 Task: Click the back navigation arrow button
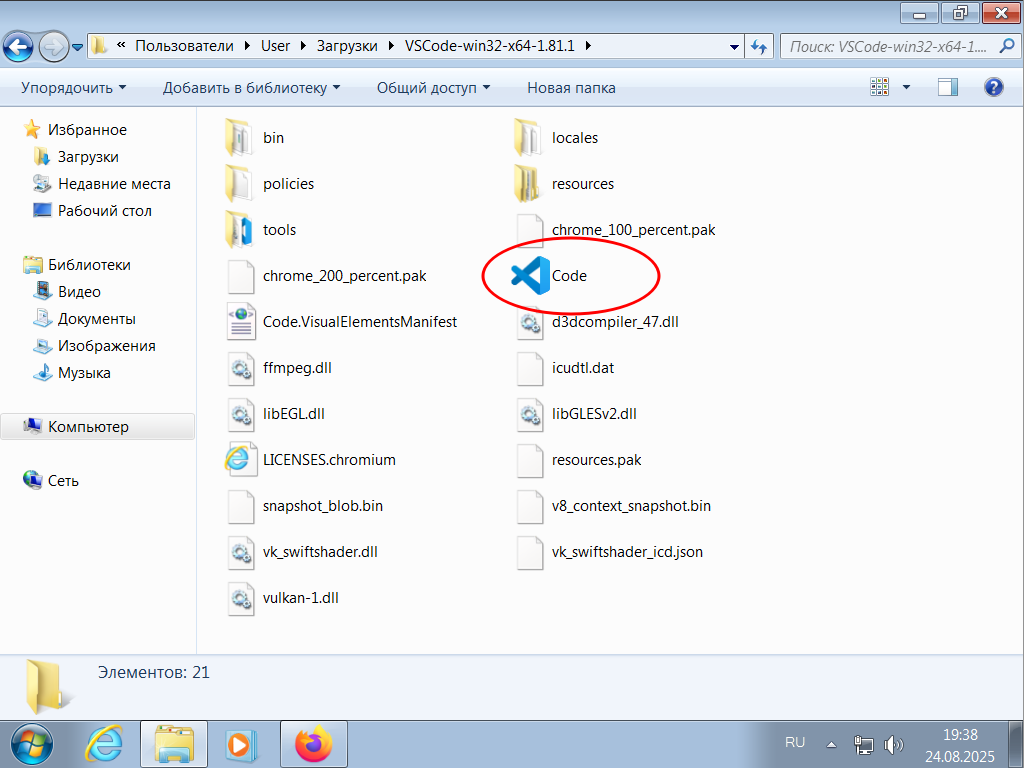pyautogui.click(x=21, y=46)
